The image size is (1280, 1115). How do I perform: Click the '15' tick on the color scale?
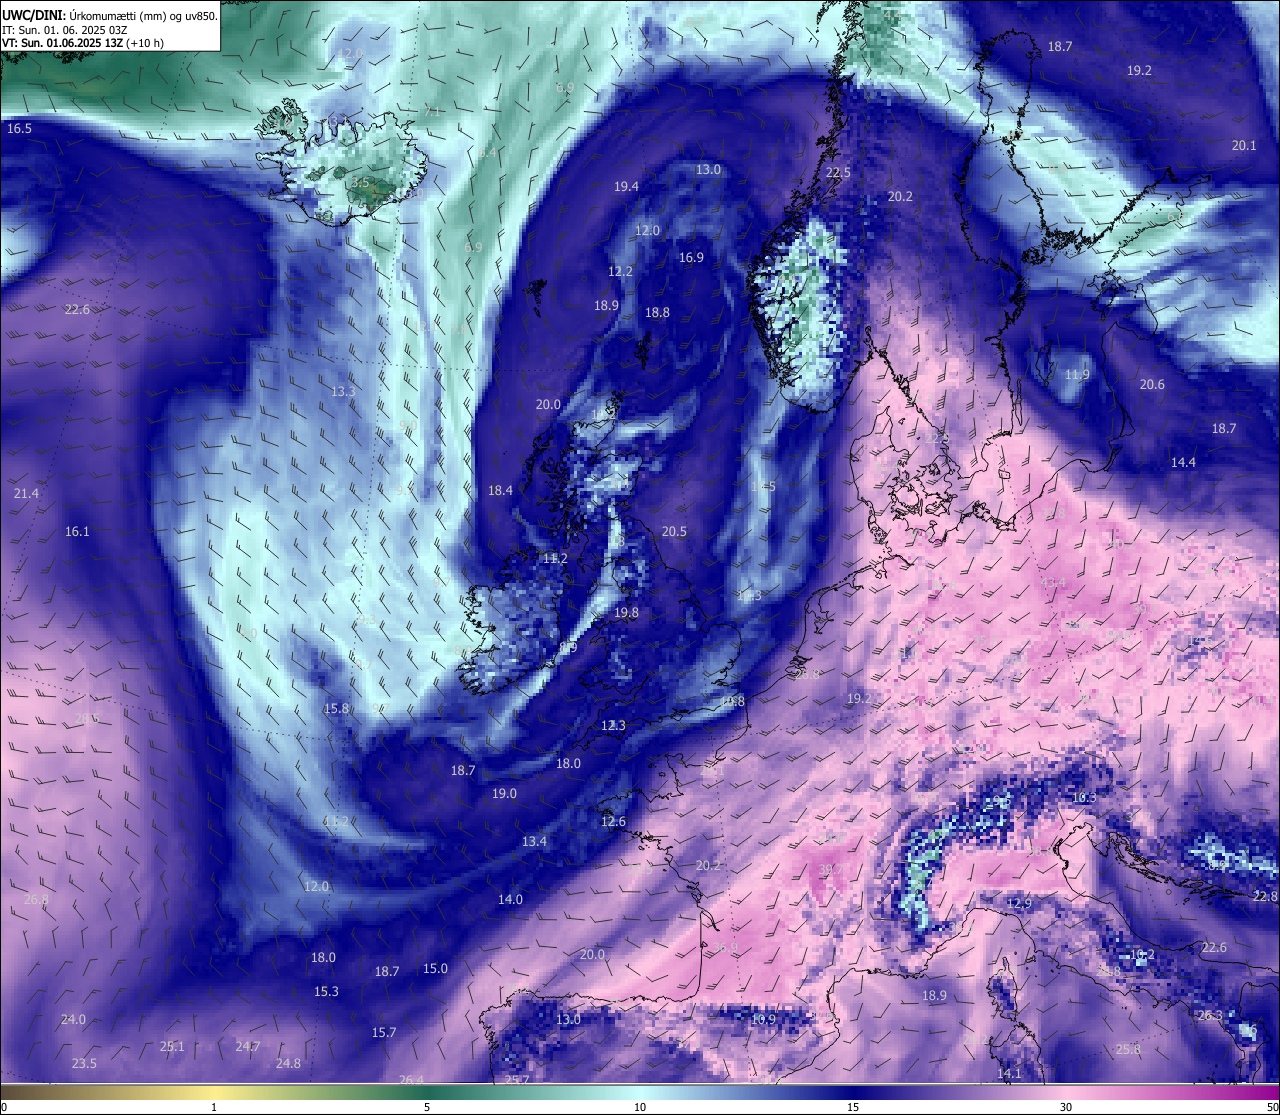[x=853, y=1107]
